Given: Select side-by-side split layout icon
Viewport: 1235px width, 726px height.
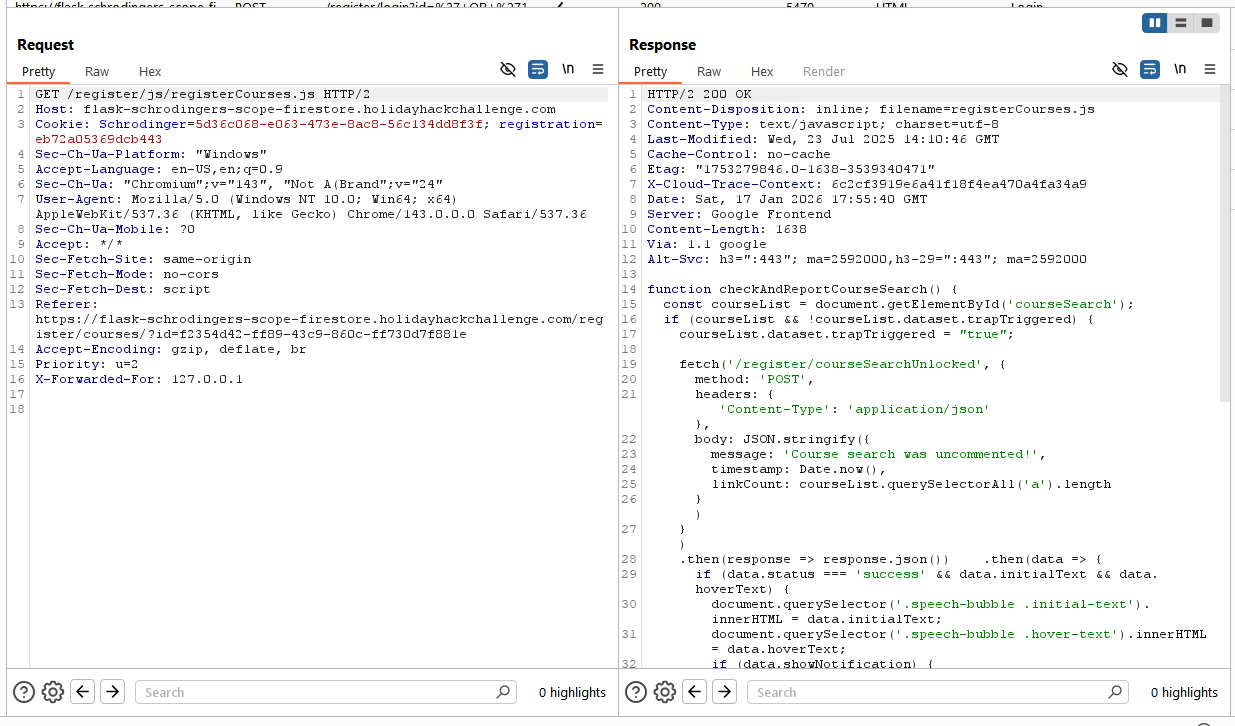Looking at the screenshot, I should coord(1155,22).
